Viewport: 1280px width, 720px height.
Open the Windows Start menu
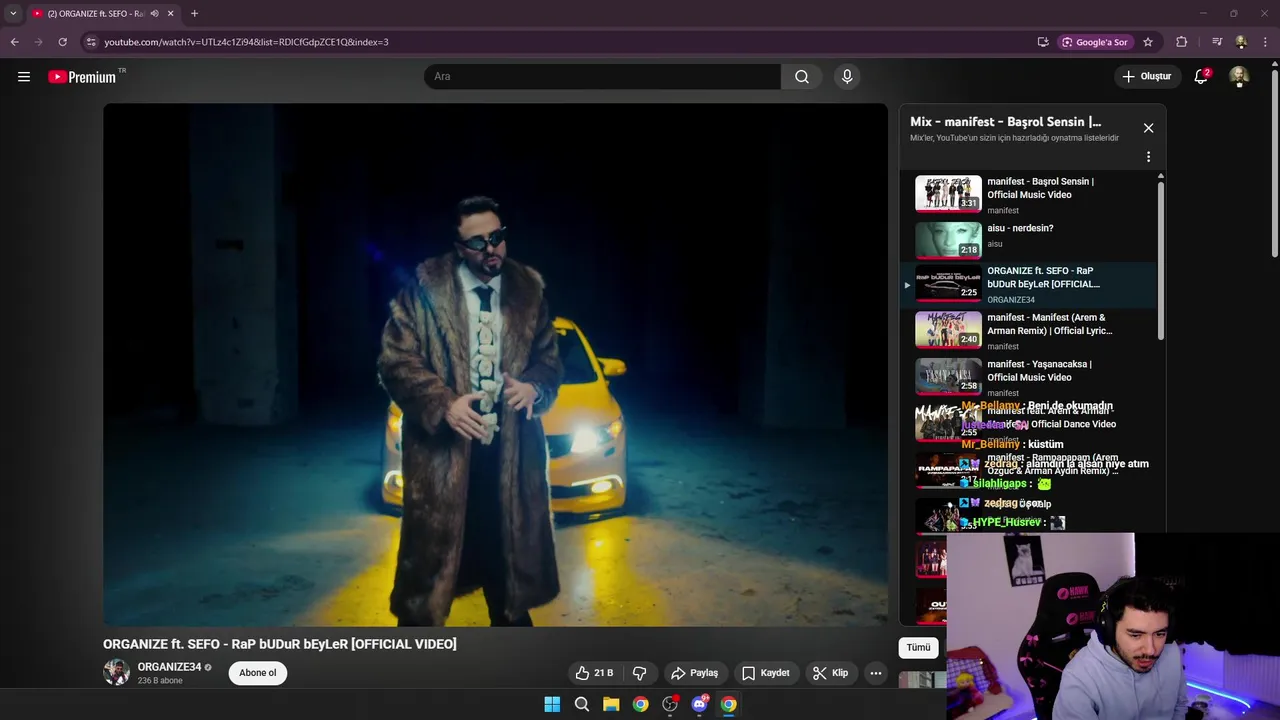coord(552,704)
